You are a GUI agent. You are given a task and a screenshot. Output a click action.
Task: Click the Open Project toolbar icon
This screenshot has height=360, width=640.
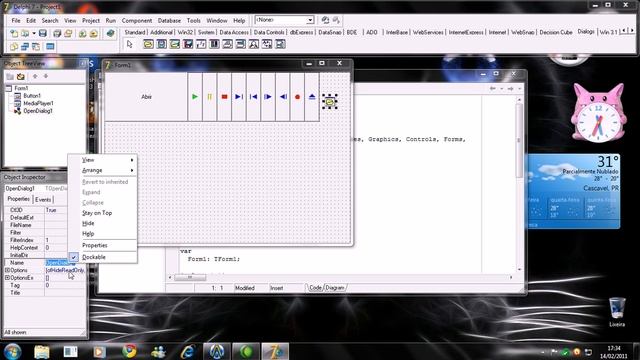point(68,33)
